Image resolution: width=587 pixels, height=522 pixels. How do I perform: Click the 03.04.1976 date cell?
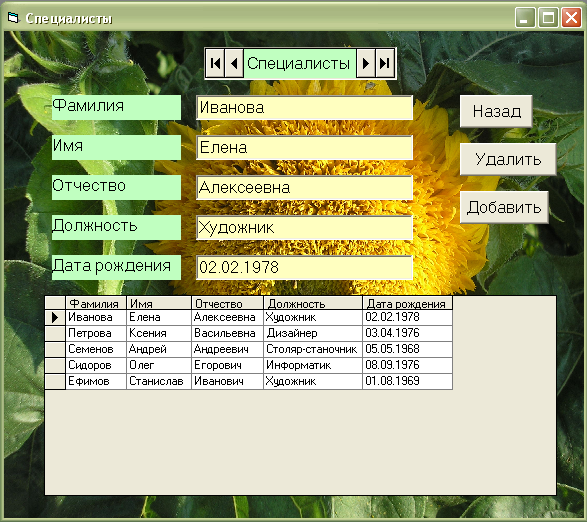point(408,333)
